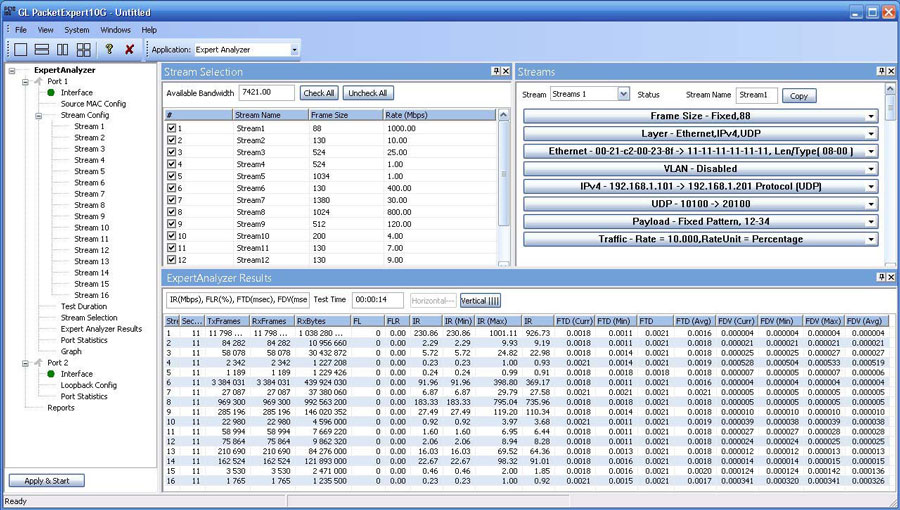The height and width of the screenshot is (510, 900).
Task: Uncheck Stream10 checkbox in Stream Selection
Action: click(171, 236)
